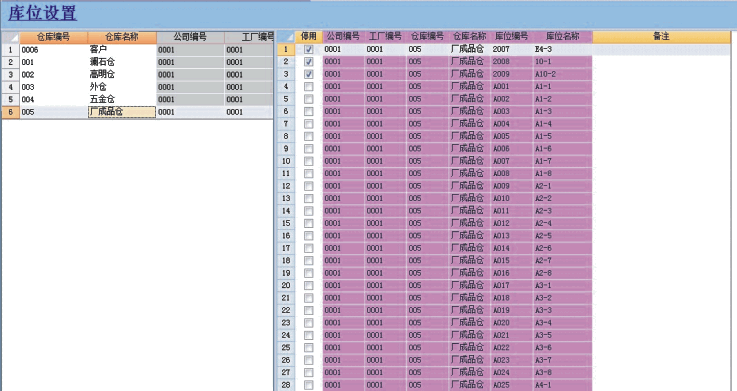Click 备注 cell for location 2007
The image size is (737, 391).
(662, 49)
